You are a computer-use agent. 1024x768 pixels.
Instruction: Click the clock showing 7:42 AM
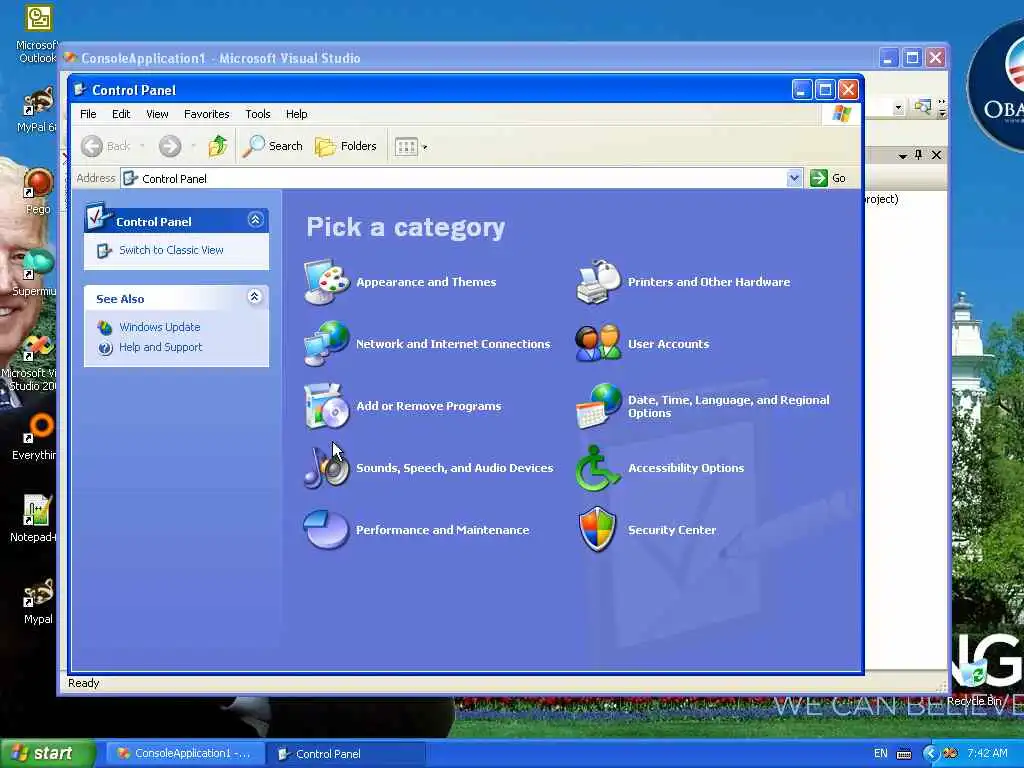point(987,754)
